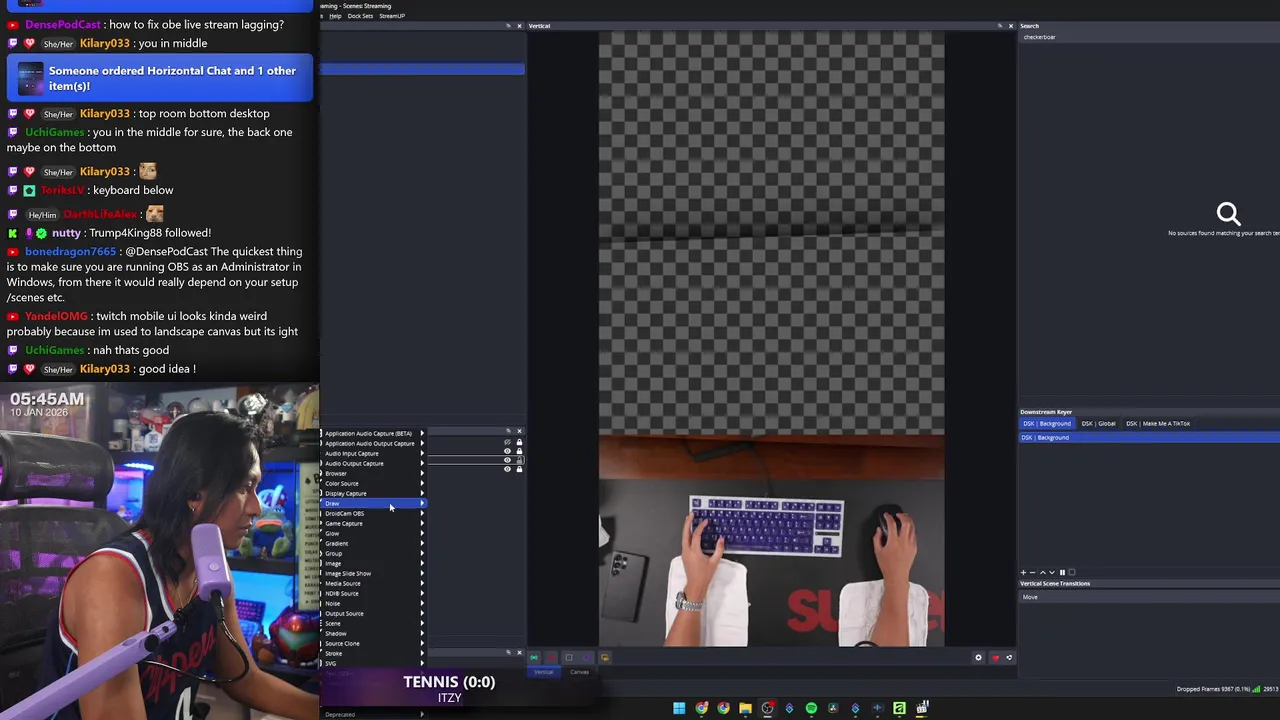Open the Help menu

click(x=335, y=16)
